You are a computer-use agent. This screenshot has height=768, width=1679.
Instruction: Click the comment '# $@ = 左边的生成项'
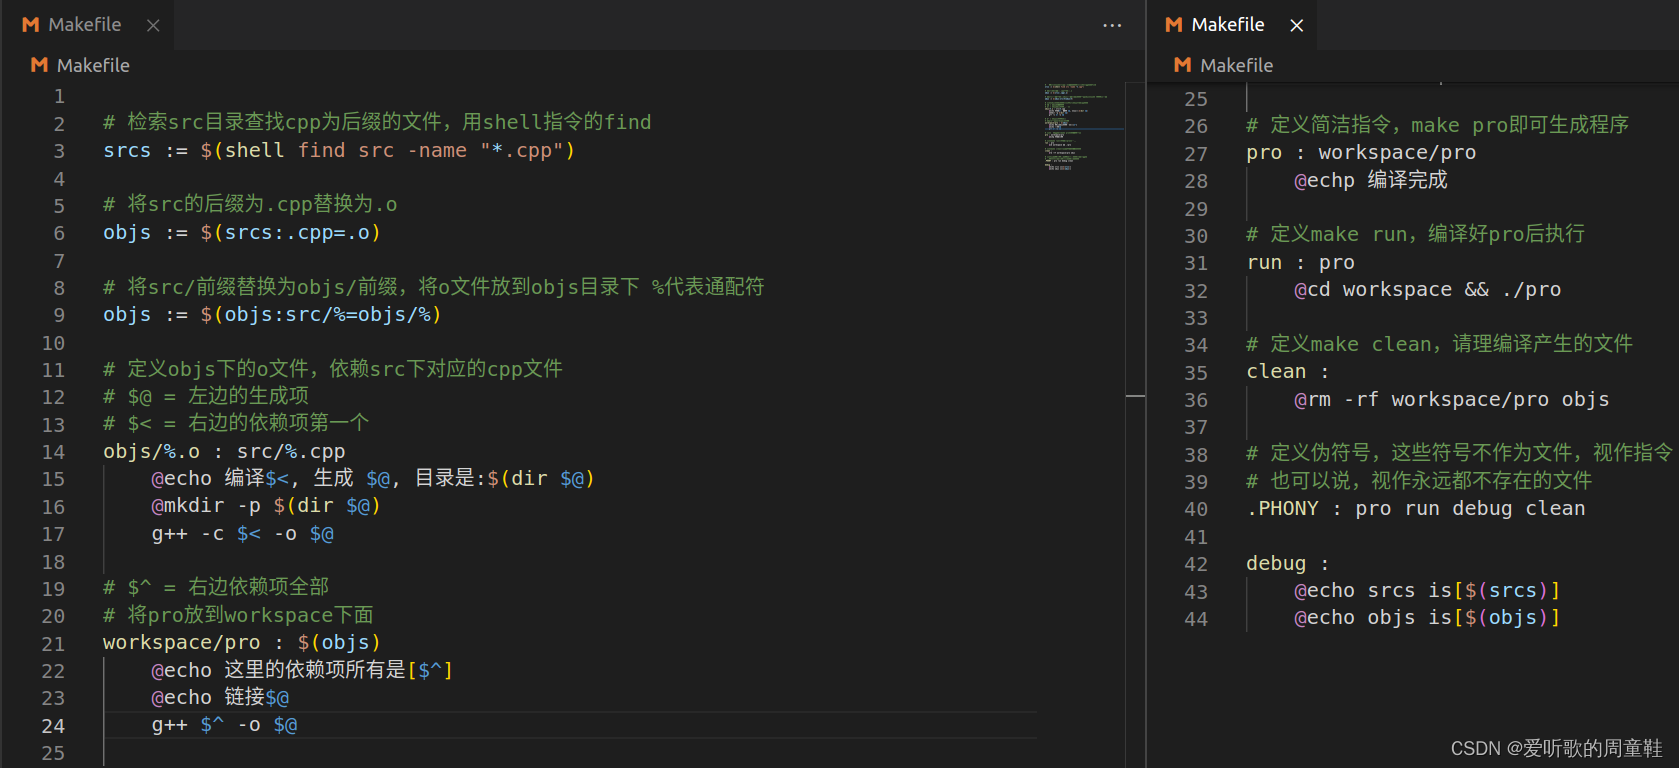206,397
